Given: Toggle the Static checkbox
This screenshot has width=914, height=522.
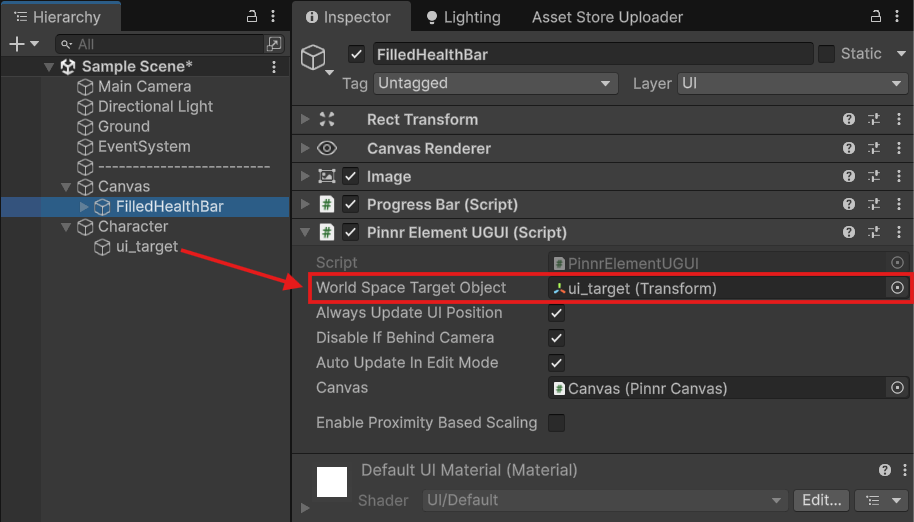Looking at the screenshot, I should coord(827,54).
